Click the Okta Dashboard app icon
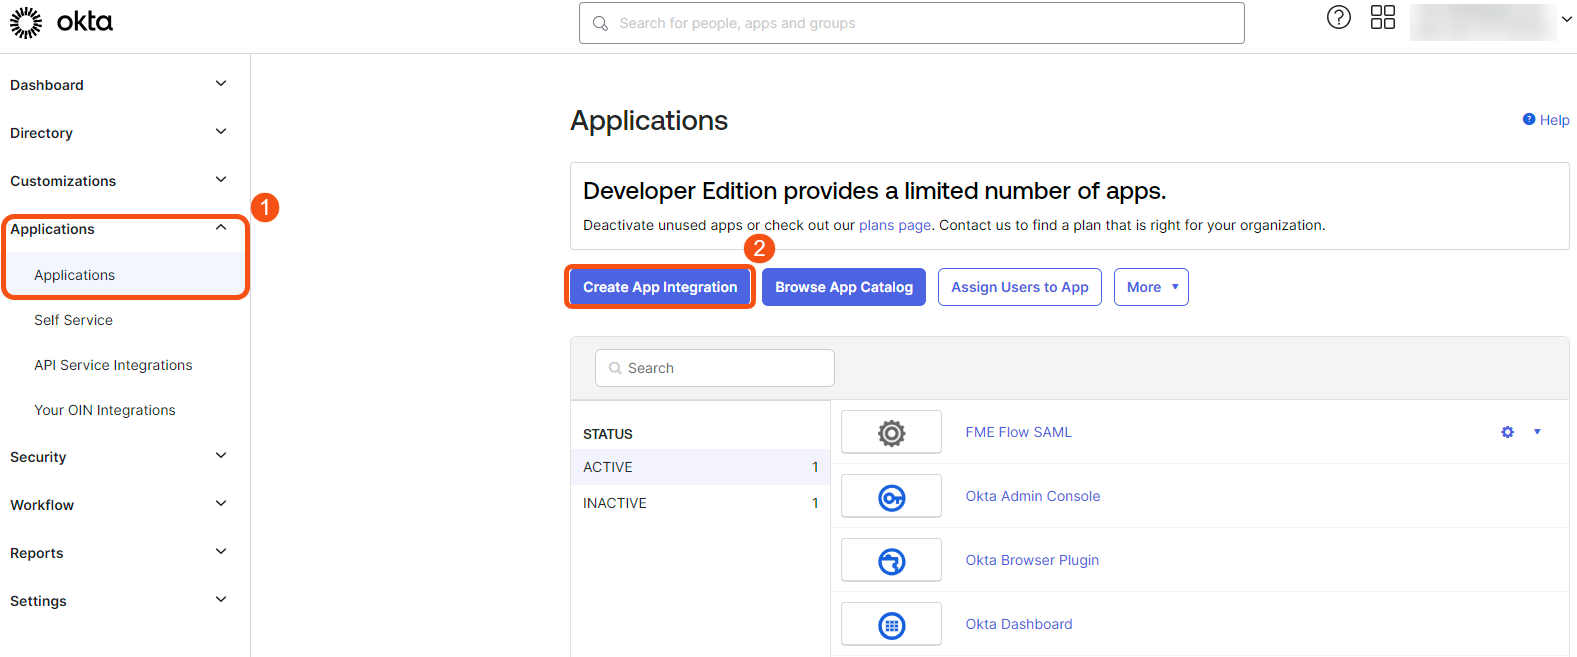1577x657 pixels. point(891,624)
